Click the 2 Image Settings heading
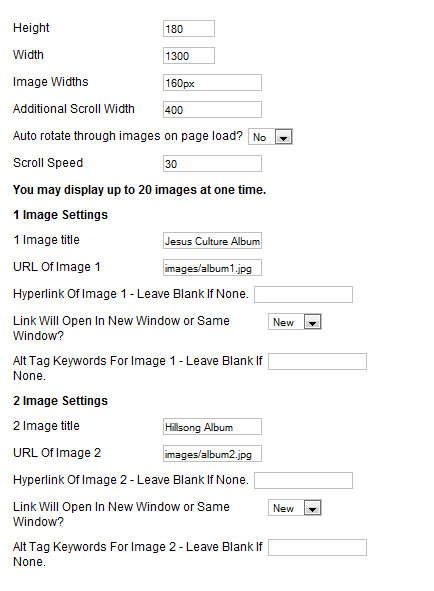 [x=60, y=401]
